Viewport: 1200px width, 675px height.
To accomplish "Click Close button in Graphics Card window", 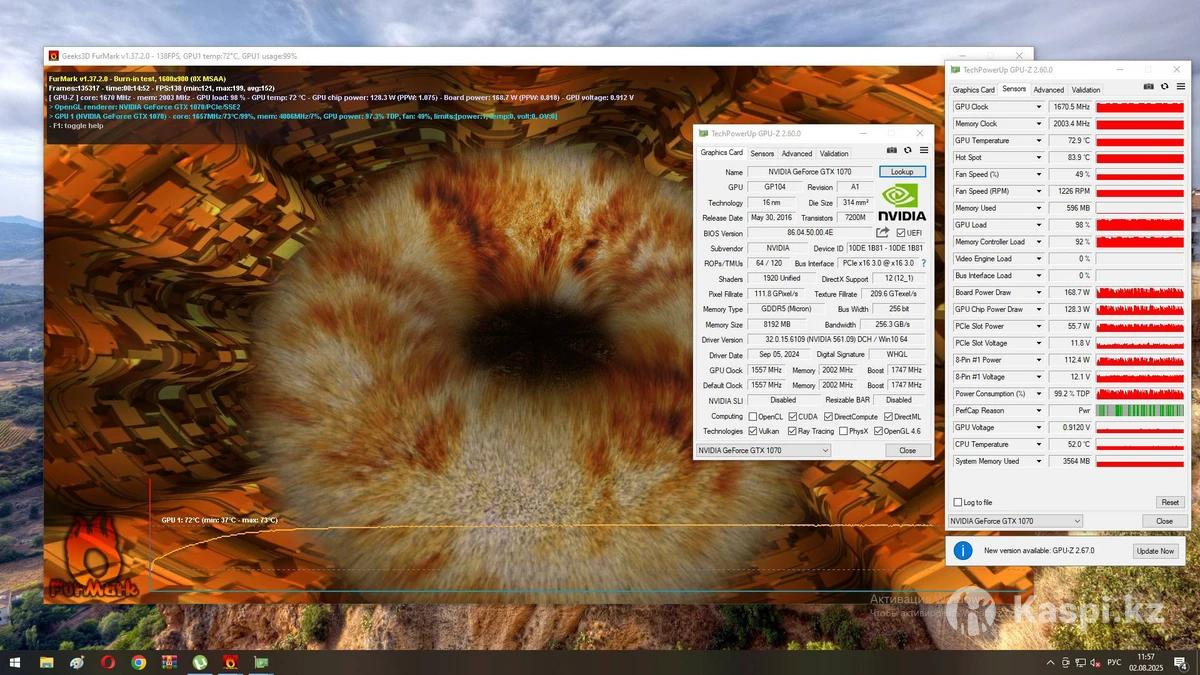I will [x=907, y=450].
